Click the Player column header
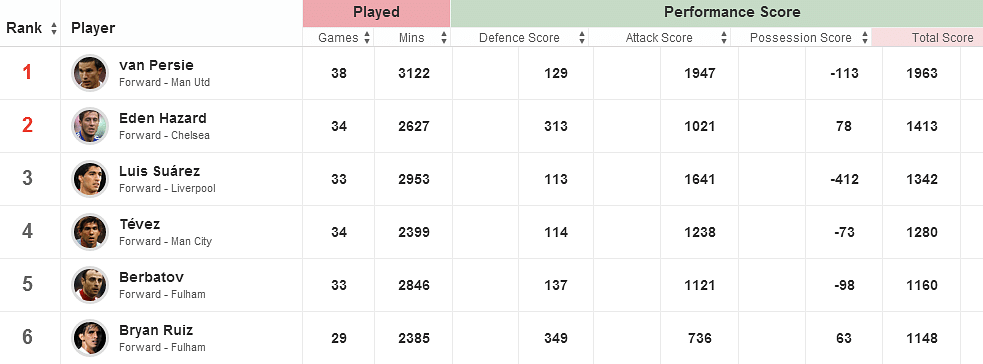The image size is (983, 364). pyautogui.click(x=93, y=28)
